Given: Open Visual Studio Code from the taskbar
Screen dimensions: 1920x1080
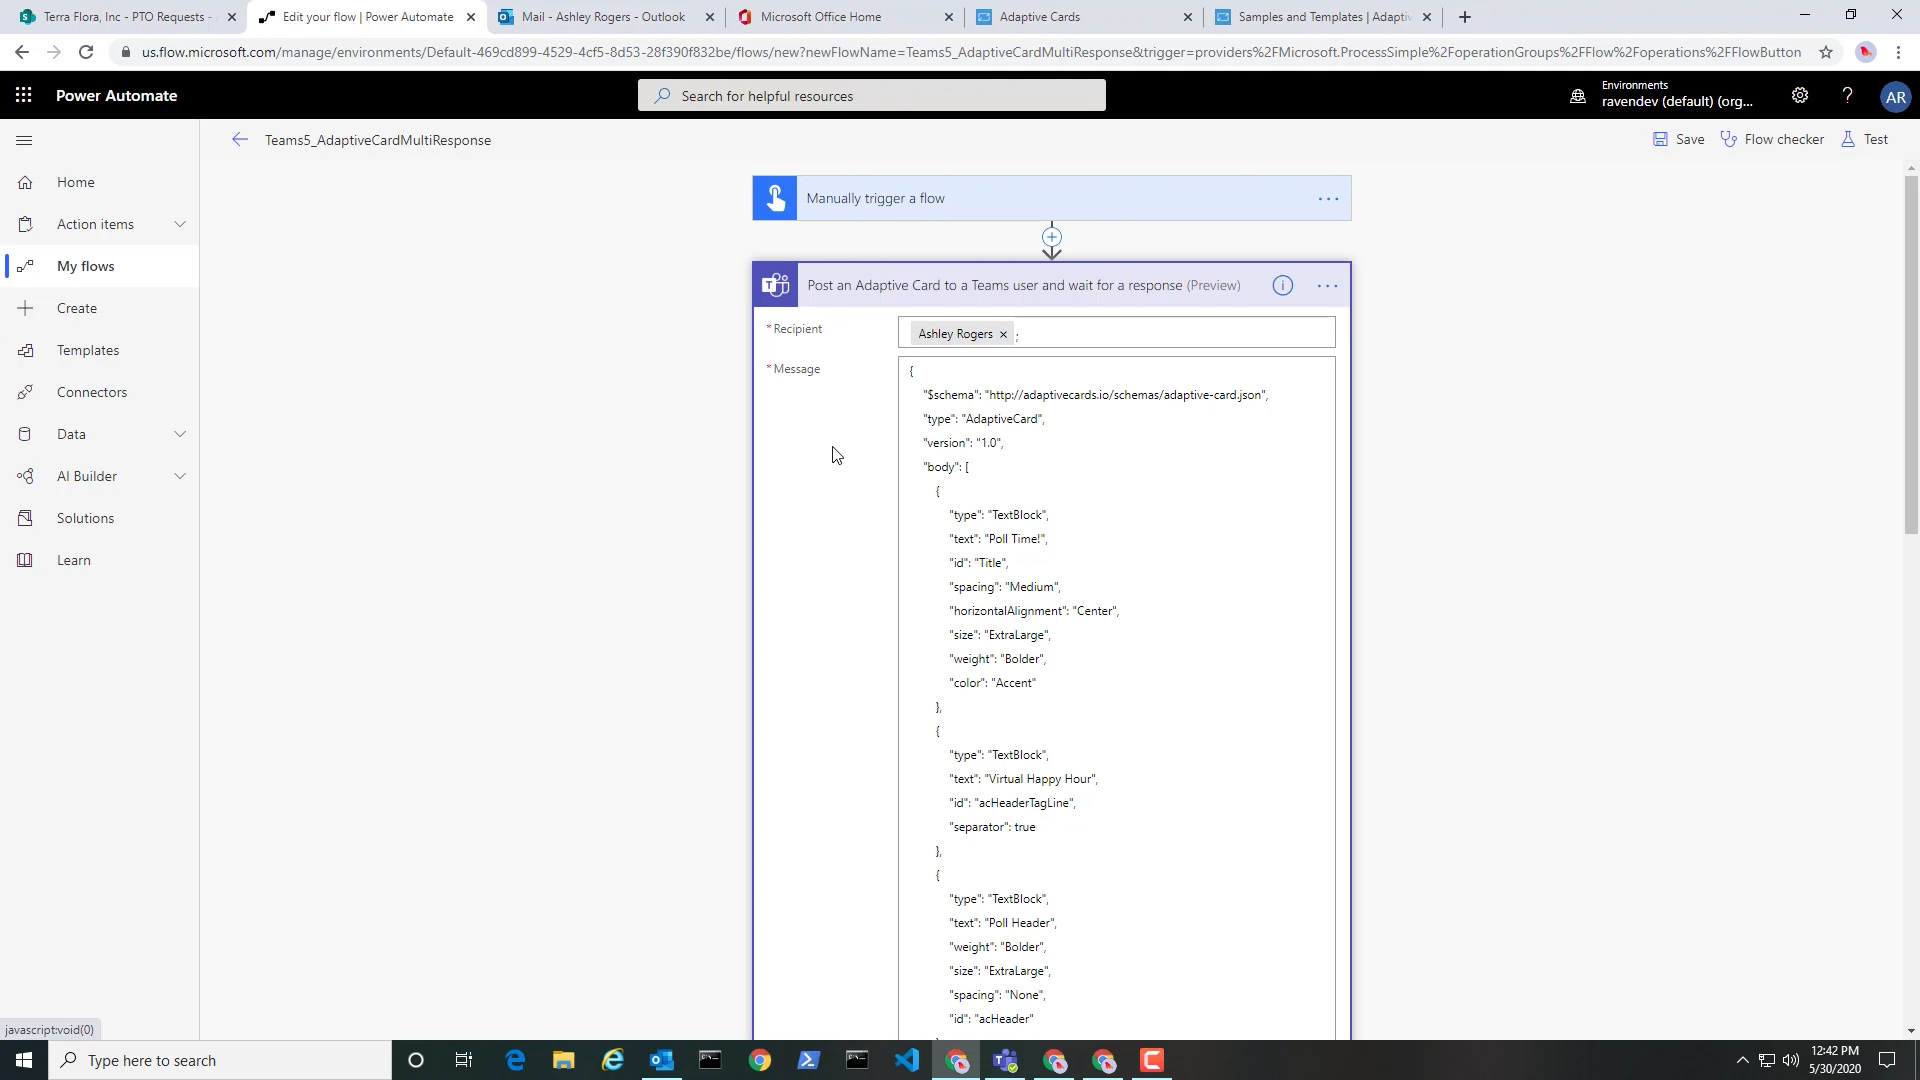Looking at the screenshot, I should click(x=906, y=1060).
